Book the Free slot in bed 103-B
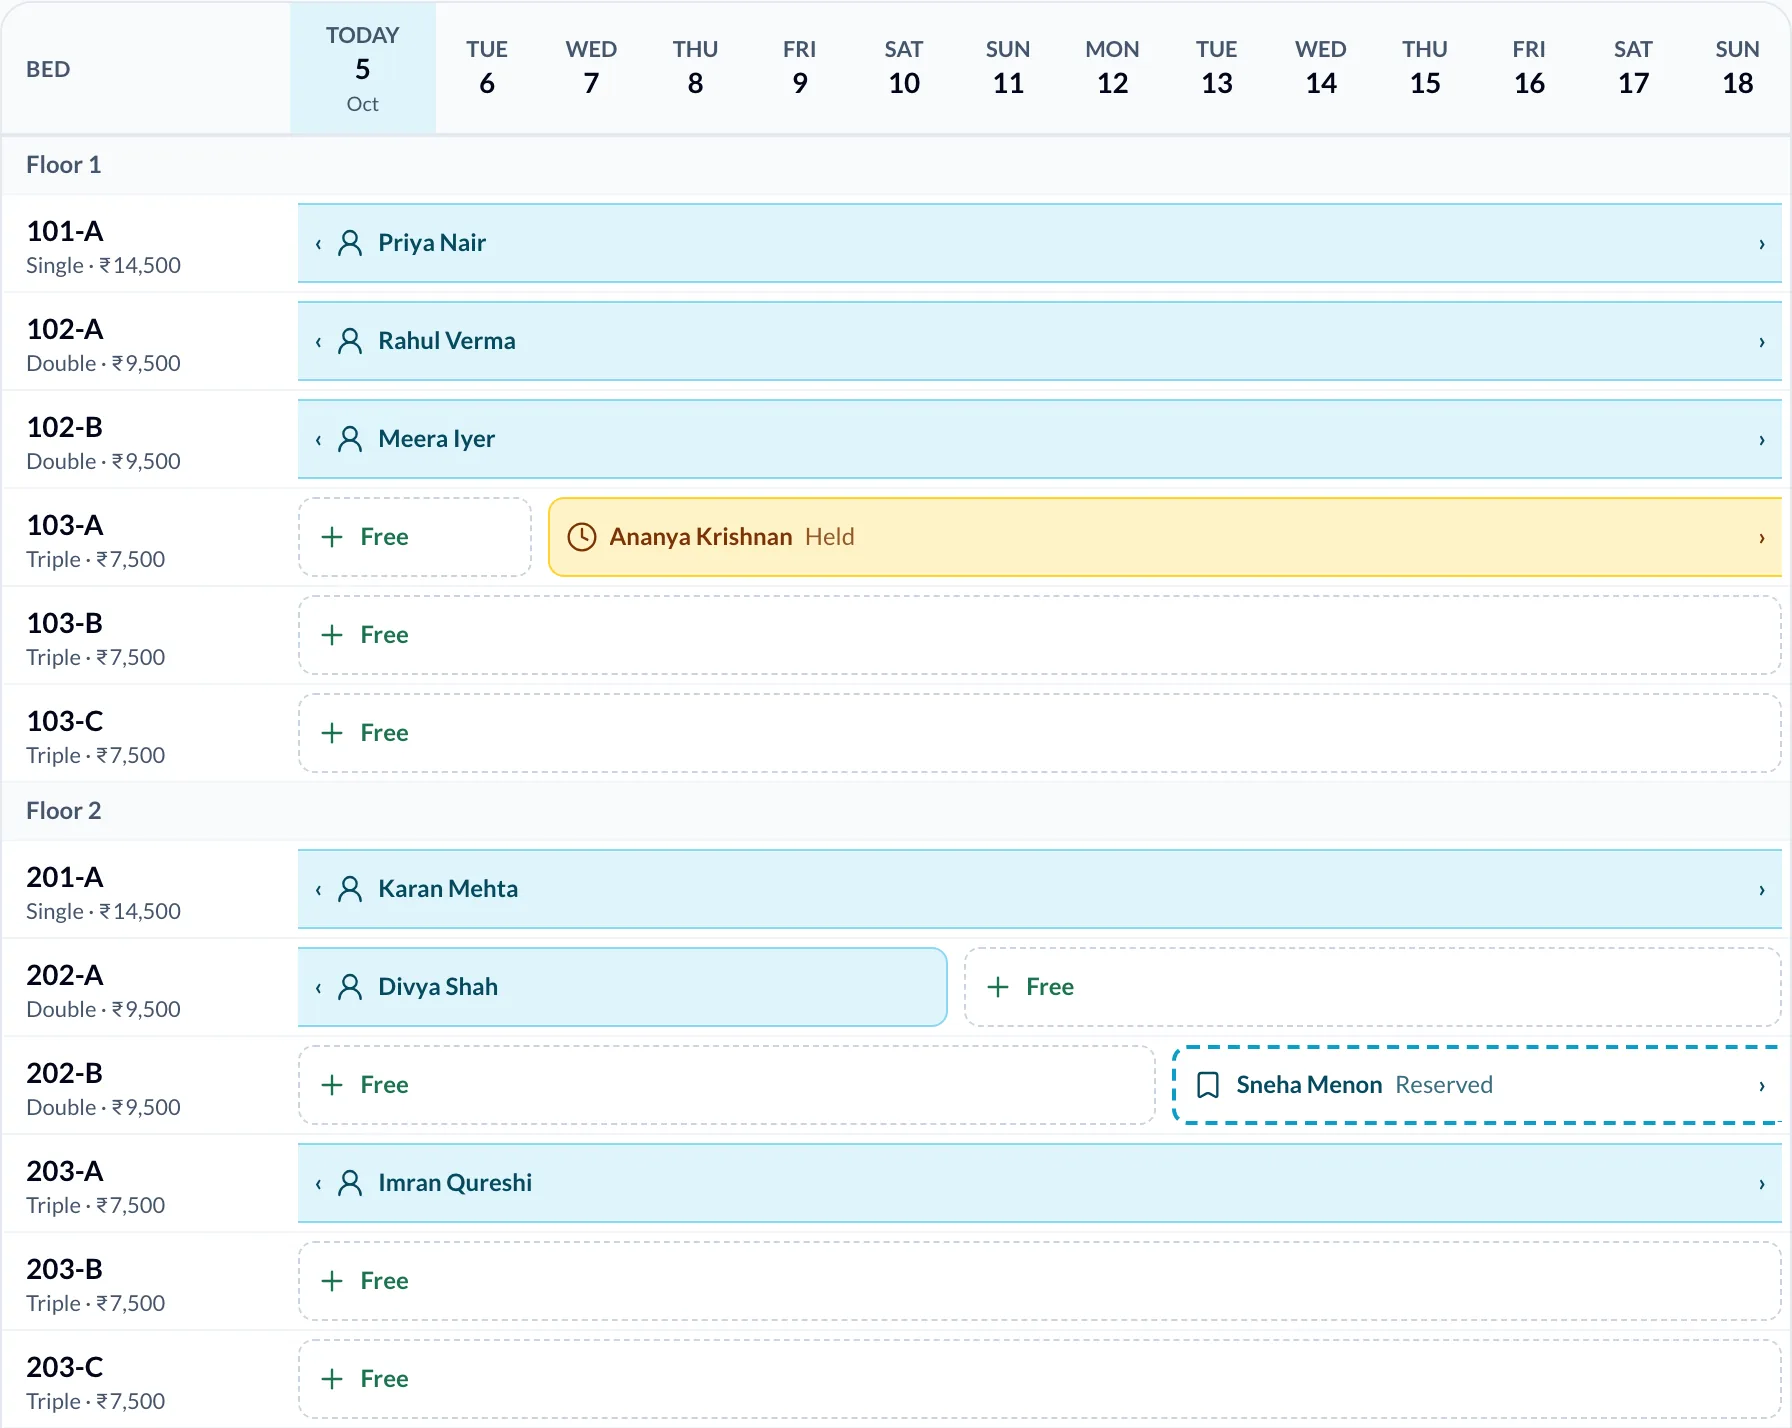Viewport: 1792px width, 1428px height. click(1040, 635)
